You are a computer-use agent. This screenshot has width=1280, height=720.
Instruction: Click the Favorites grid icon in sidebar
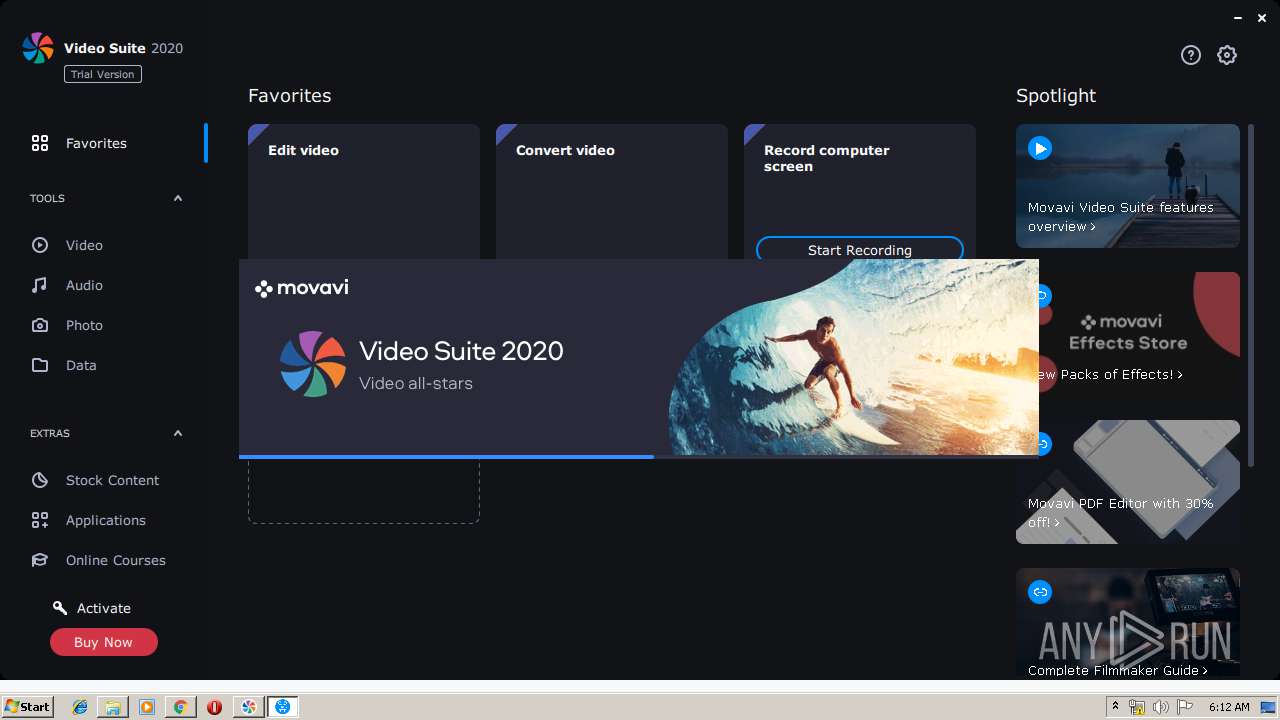point(40,143)
